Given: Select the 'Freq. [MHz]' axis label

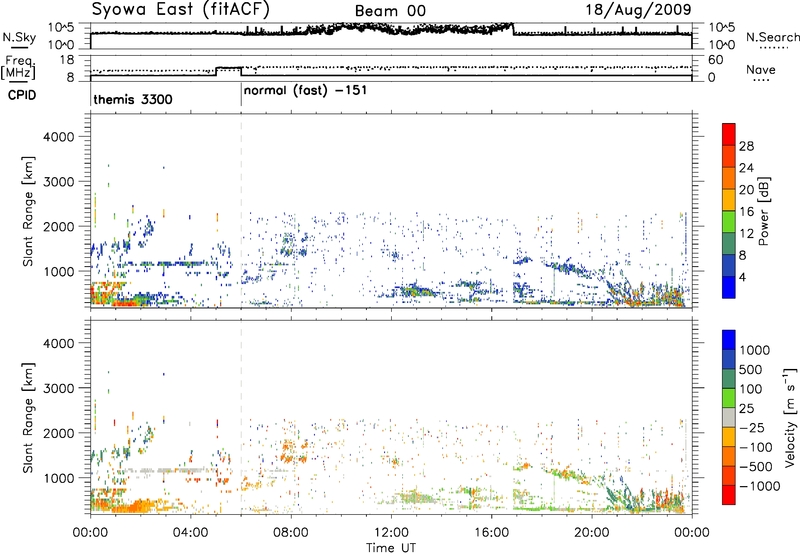Looking at the screenshot, I should (19, 68).
